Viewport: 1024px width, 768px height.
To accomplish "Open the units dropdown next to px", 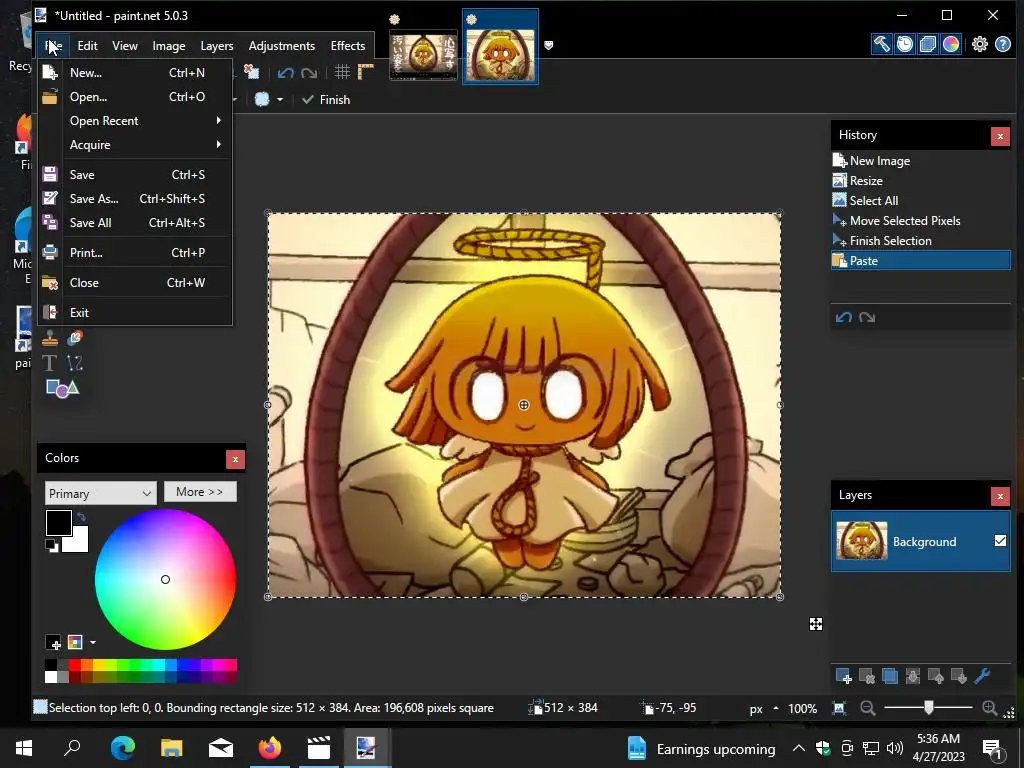I will [x=776, y=708].
